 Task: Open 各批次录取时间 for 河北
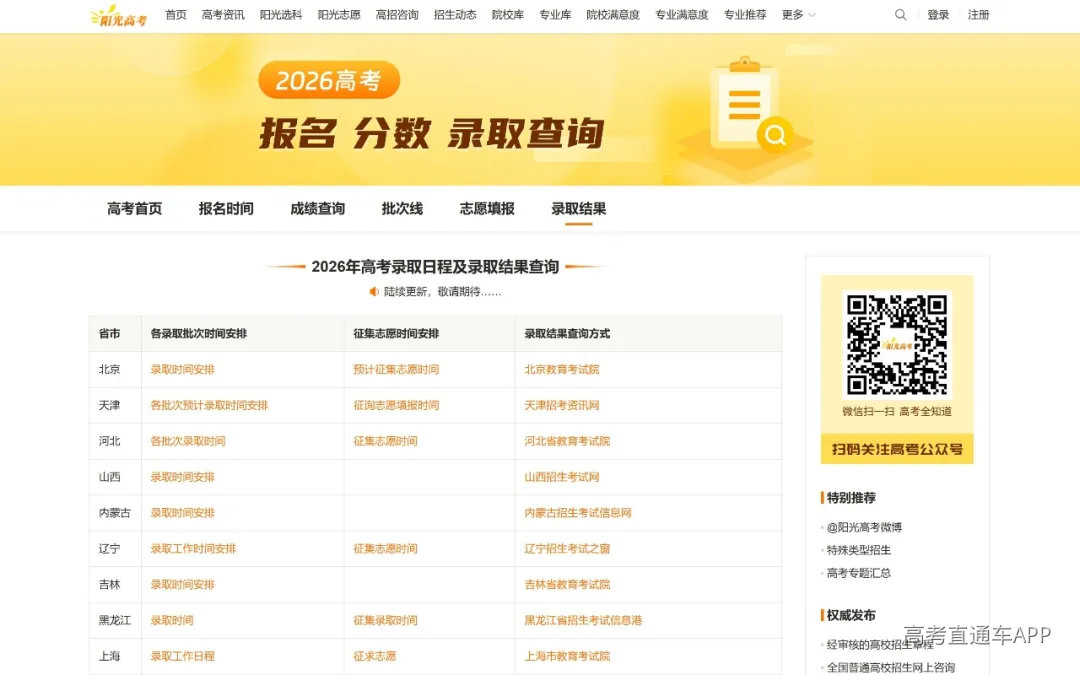188,441
